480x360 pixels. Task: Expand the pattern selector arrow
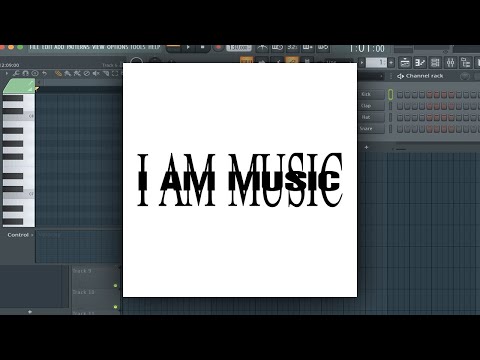362,63
